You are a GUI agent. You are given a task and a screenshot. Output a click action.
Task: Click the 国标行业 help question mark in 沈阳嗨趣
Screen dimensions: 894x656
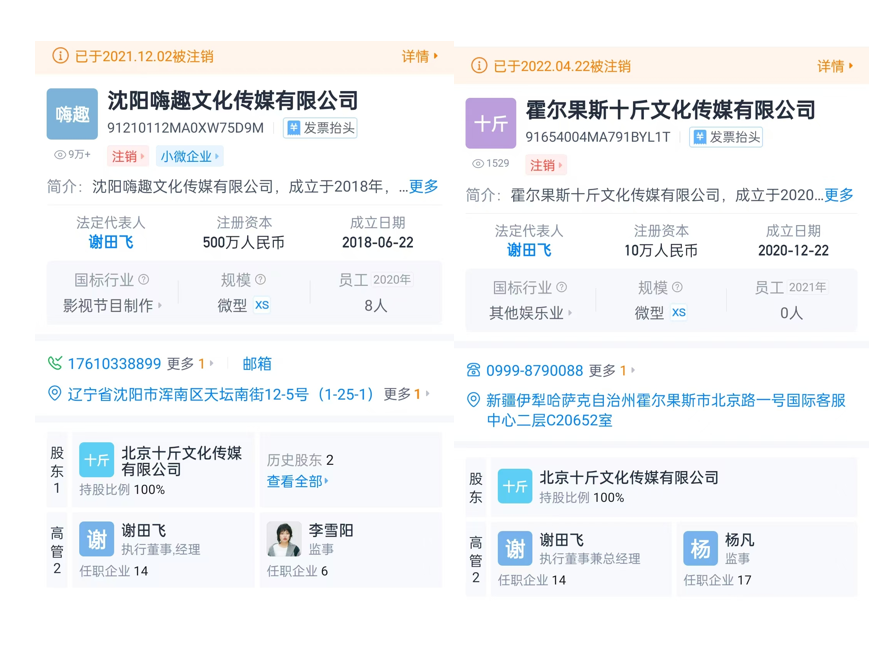click(144, 279)
